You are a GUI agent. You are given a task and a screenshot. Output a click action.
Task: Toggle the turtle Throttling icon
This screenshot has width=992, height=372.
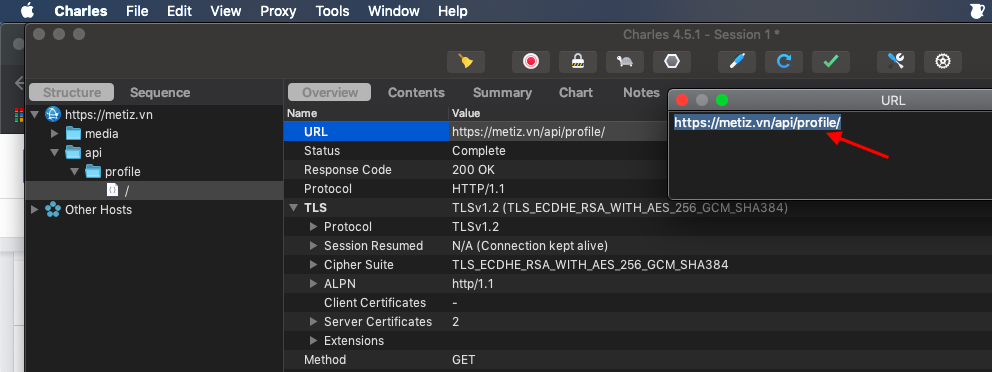[x=625, y=61]
